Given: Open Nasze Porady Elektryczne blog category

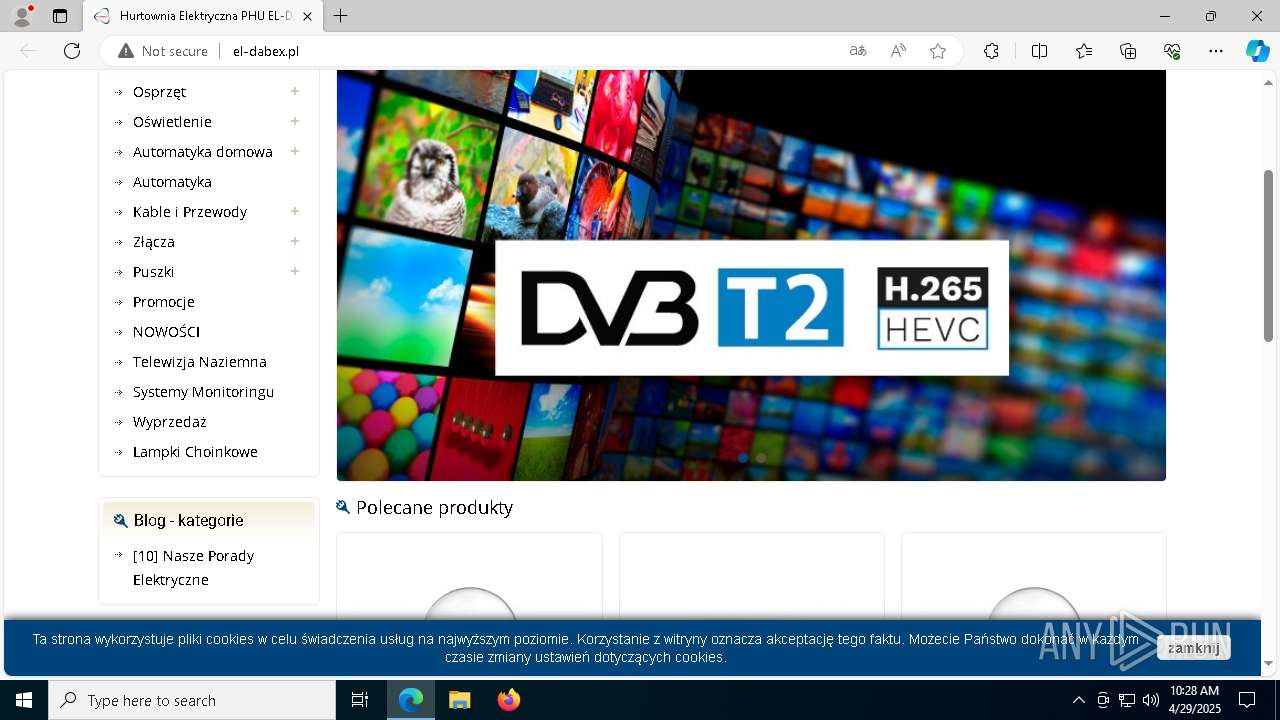Looking at the screenshot, I should pyautogui.click(x=193, y=568).
